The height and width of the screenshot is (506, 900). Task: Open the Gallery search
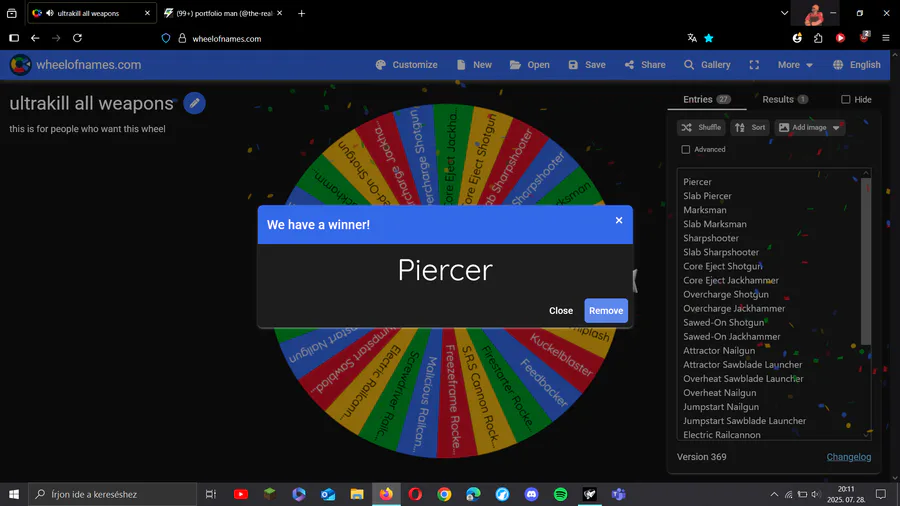(x=707, y=65)
